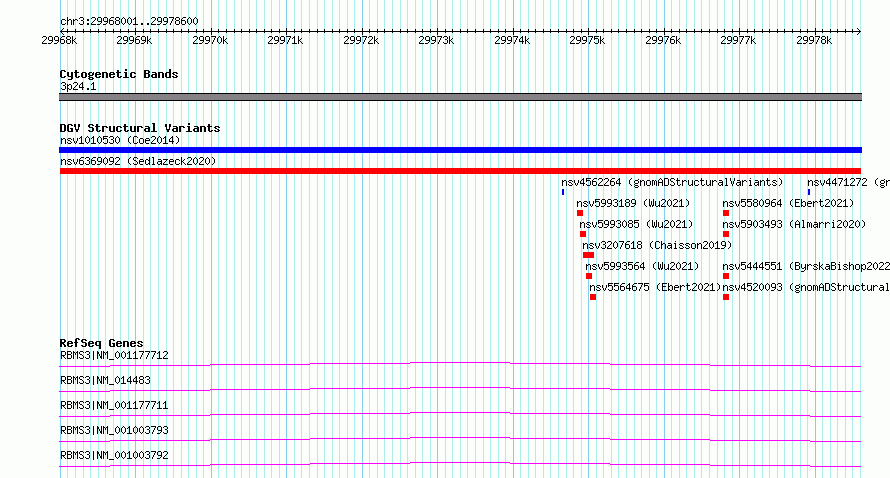Screen dimensions: 890x478
Task: Click the 29969k position on the ruler
Action: click(x=134, y=40)
